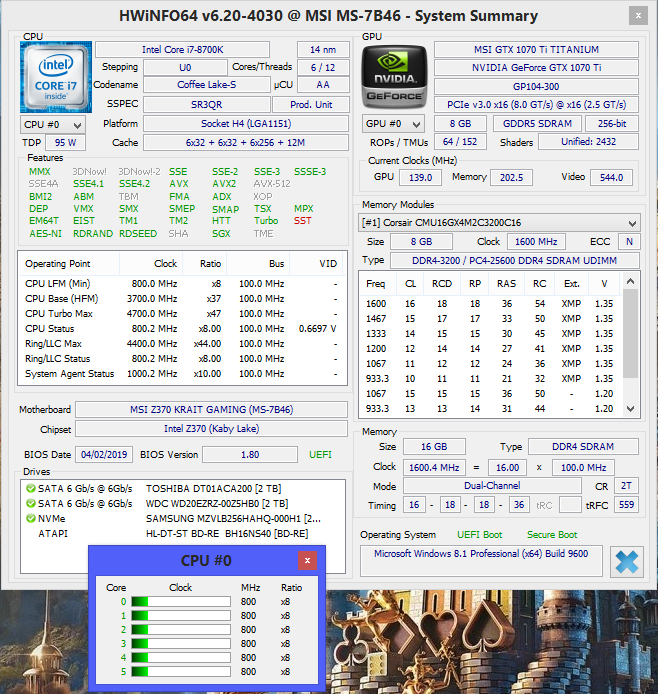Click the AES-NI feature label

point(45,234)
